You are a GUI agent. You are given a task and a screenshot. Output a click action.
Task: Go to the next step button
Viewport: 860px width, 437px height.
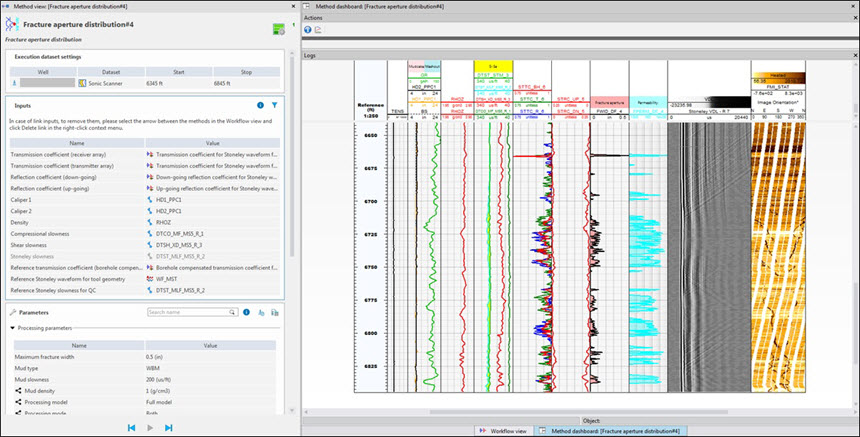point(168,428)
